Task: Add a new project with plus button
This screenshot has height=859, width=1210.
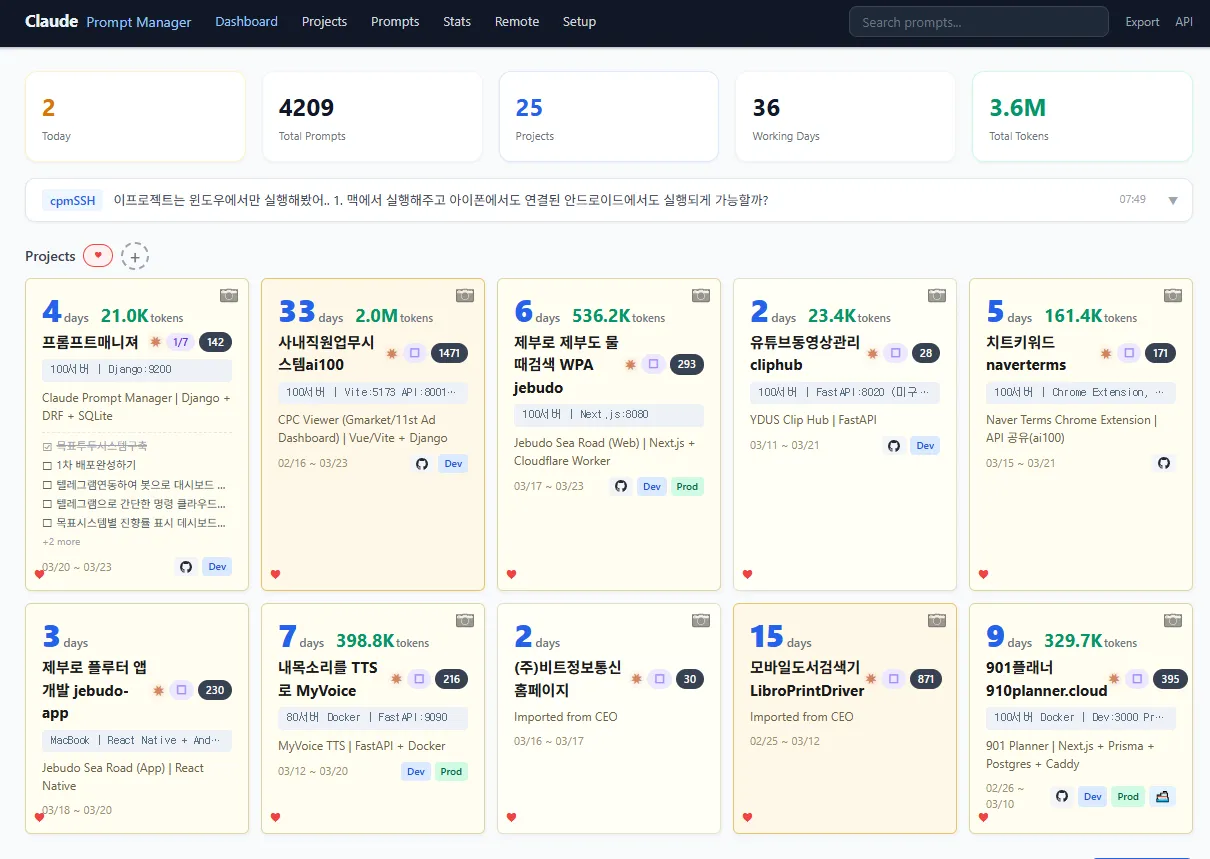Action: 135,257
